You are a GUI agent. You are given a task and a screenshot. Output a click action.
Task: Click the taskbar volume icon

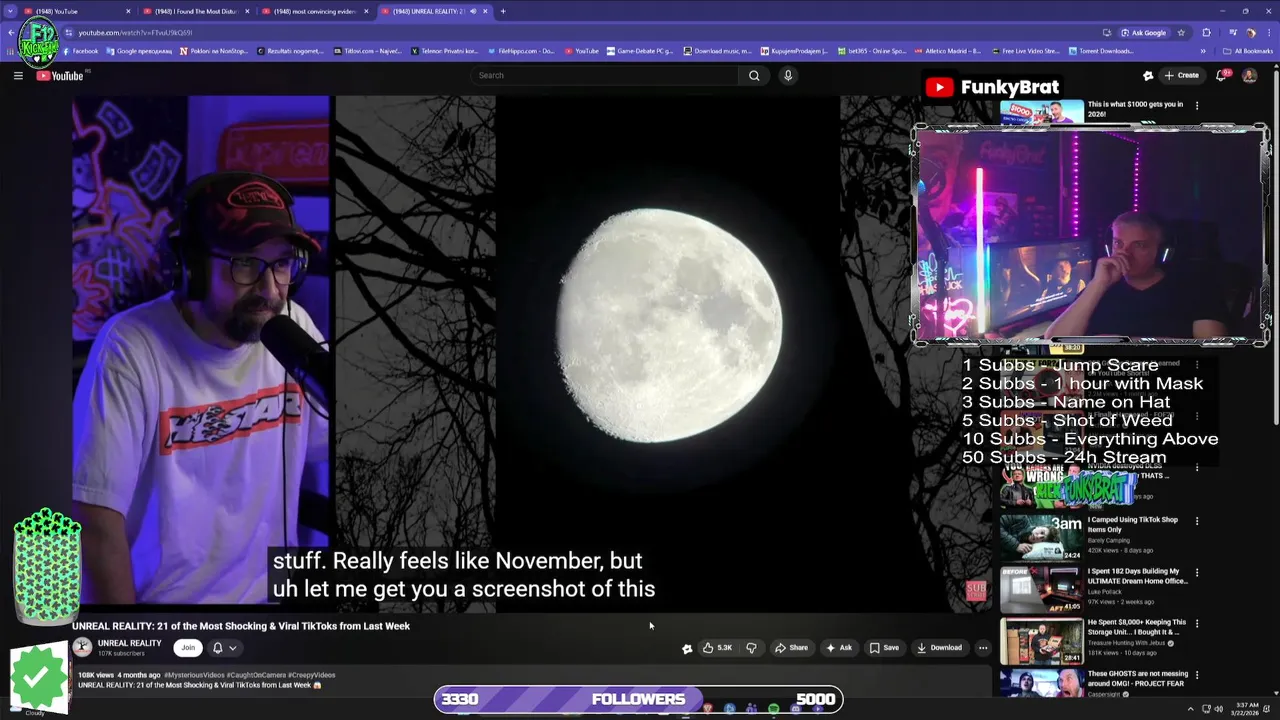click(1219, 709)
